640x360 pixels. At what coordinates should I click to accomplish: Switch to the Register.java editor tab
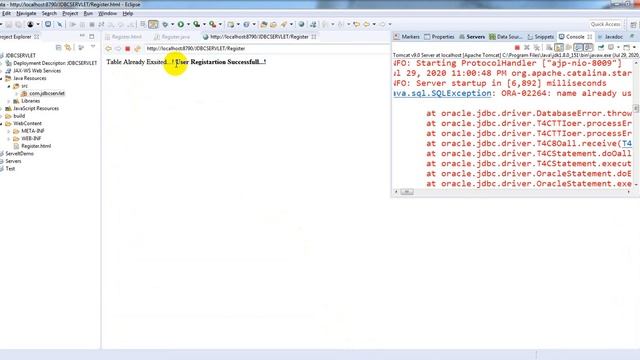tap(172, 37)
